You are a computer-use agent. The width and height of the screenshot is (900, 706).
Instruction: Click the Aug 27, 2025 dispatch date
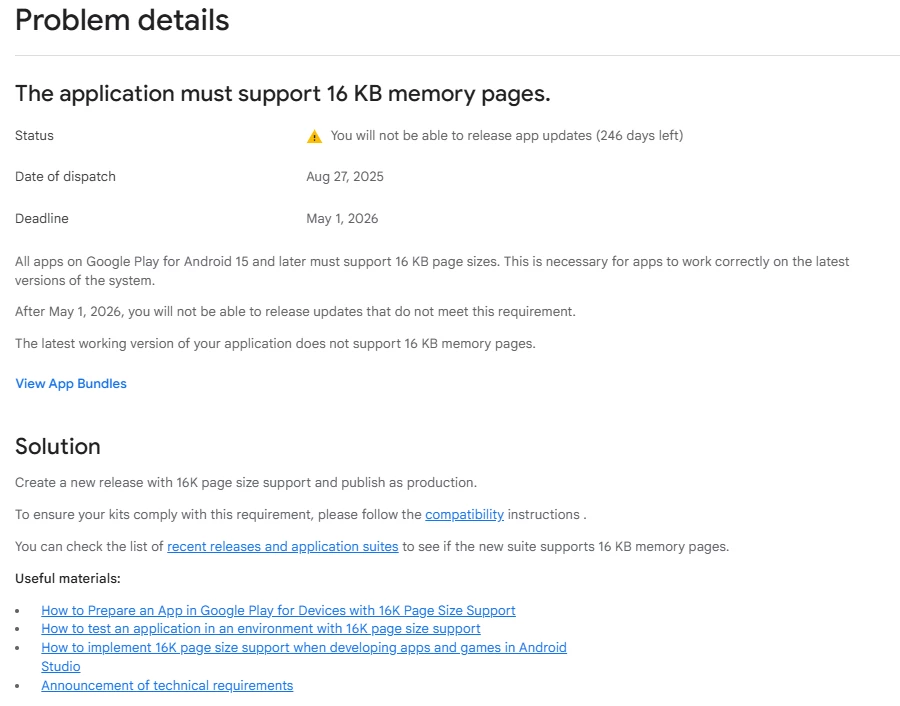(345, 177)
